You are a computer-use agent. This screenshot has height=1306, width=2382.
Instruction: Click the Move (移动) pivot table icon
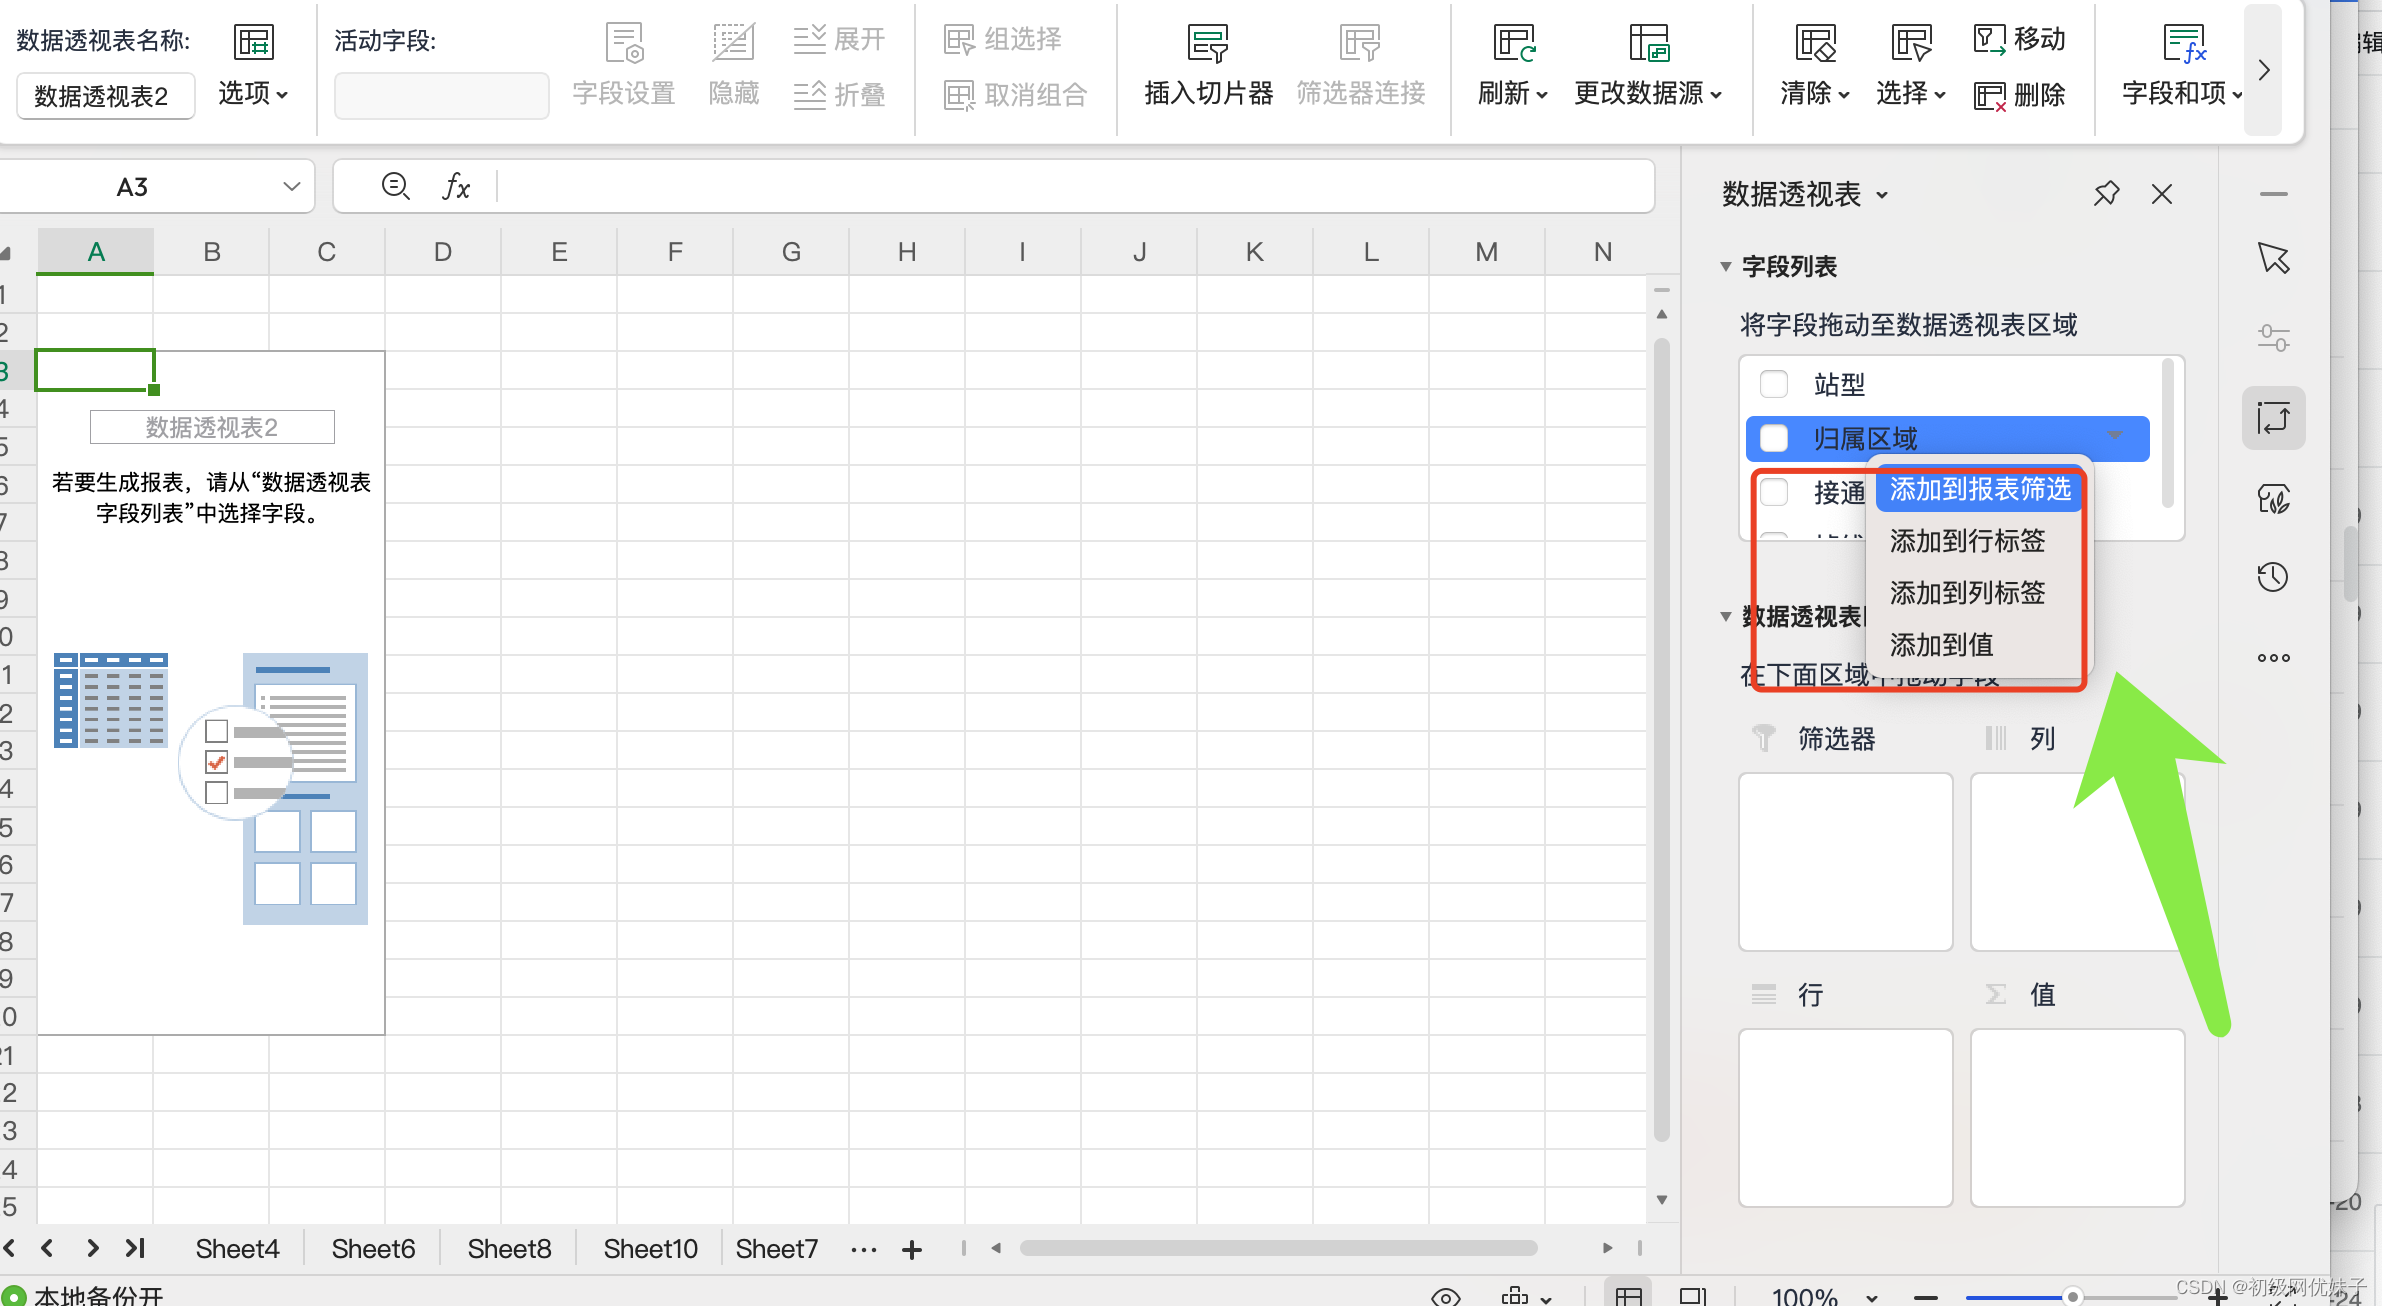[1990, 39]
